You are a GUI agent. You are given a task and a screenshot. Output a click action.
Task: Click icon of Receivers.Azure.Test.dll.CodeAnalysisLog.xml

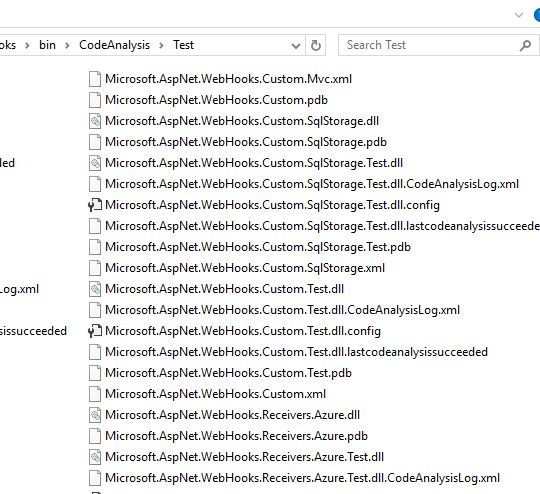pyautogui.click(x=95, y=478)
